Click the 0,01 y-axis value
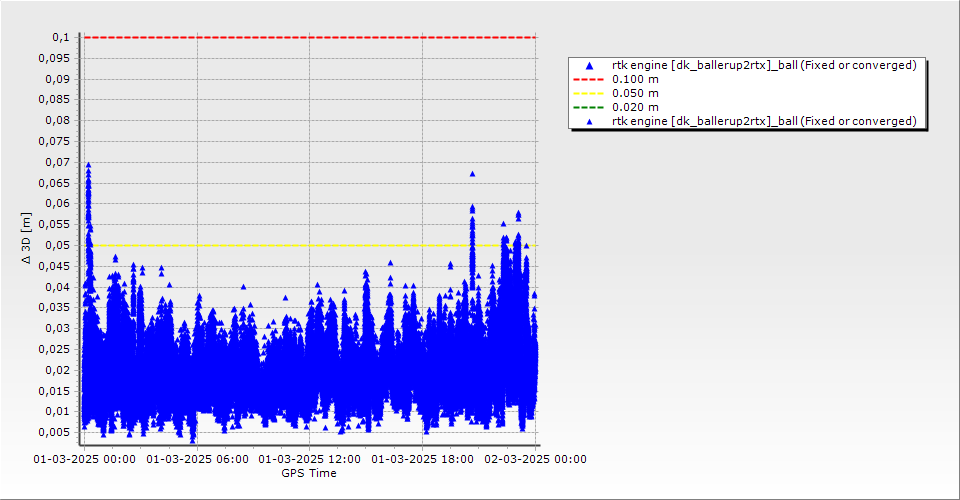The image size is (960, 500). pos(58,411)
